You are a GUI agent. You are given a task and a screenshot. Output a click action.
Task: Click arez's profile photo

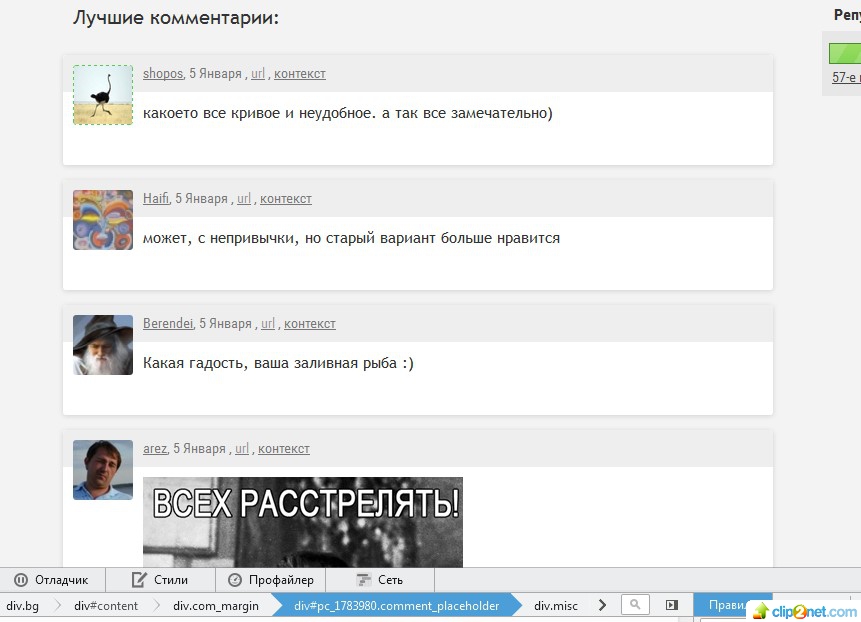103,470
